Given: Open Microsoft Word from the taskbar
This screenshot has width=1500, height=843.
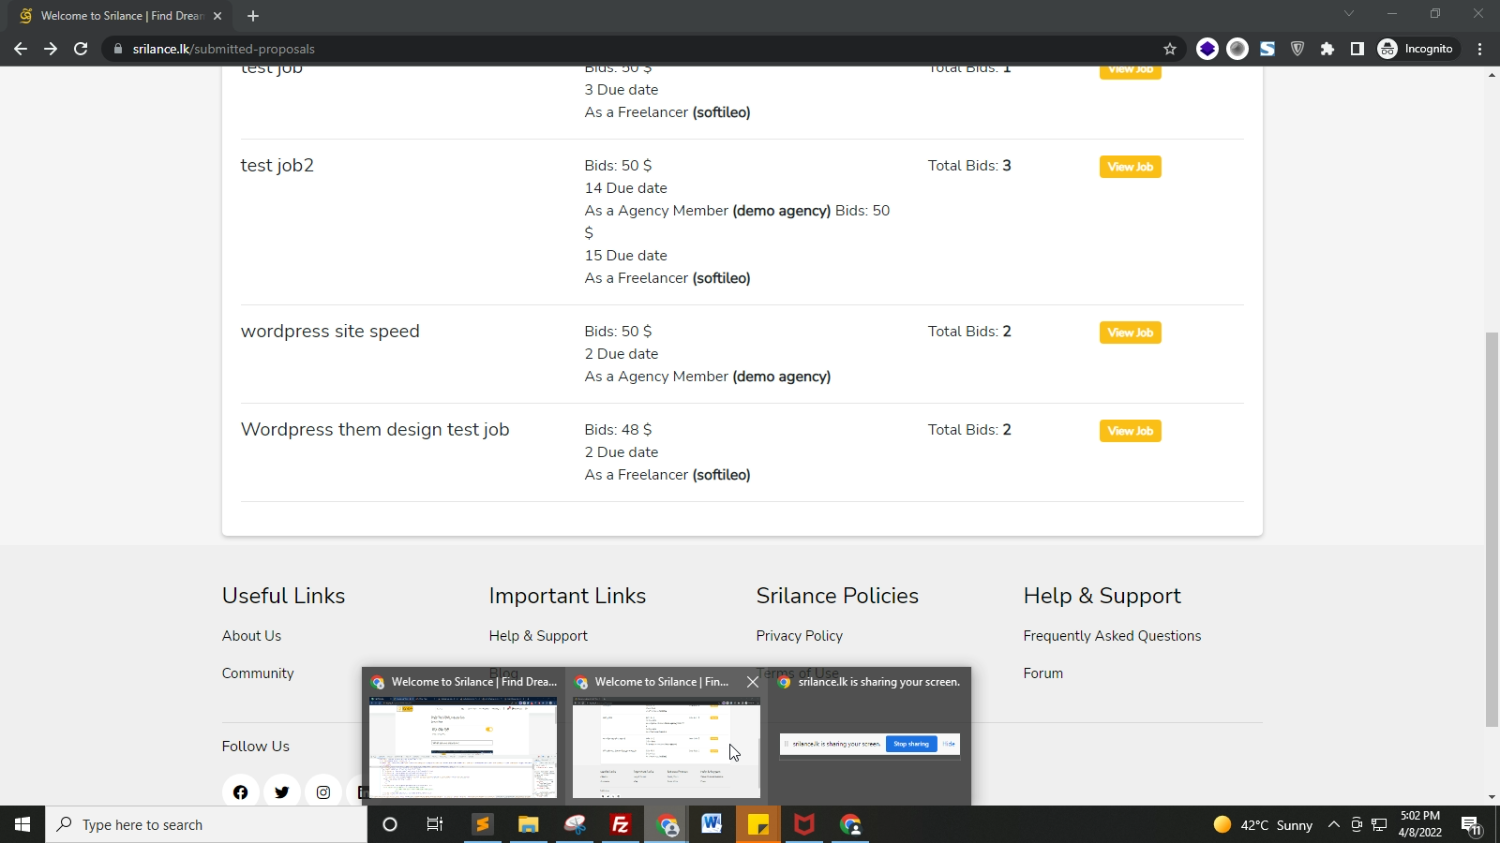Looking at the screenshot, I should 712,825.
